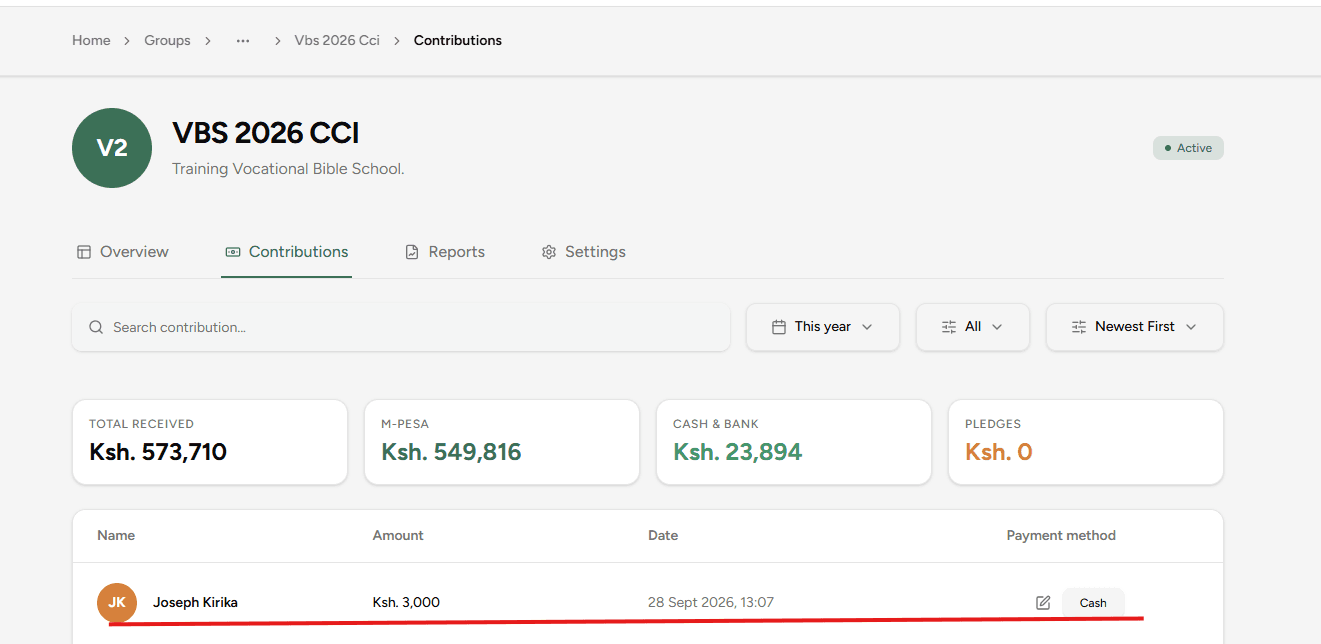Viewport: 1321px width, 644px height.
Task: Click the magnifier icon in search box
Action: pos(96,327)
